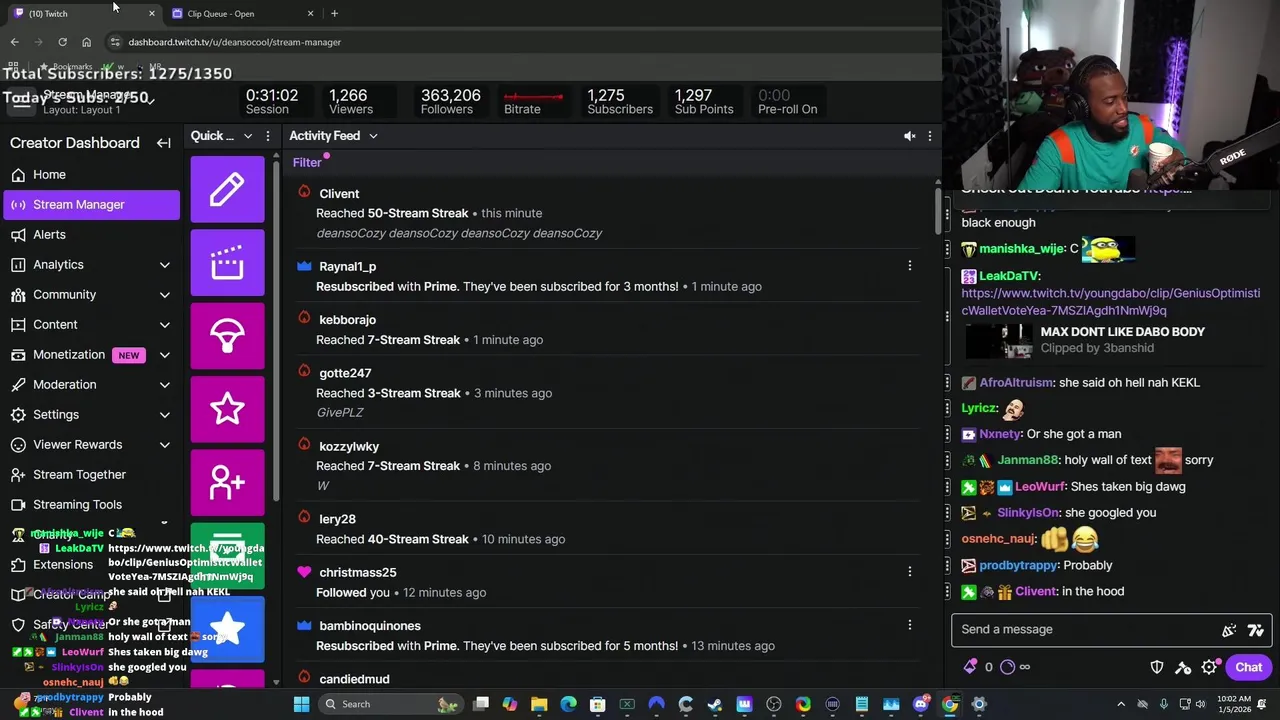Click LeoWurf username in chat

(x=1039, y=487)
